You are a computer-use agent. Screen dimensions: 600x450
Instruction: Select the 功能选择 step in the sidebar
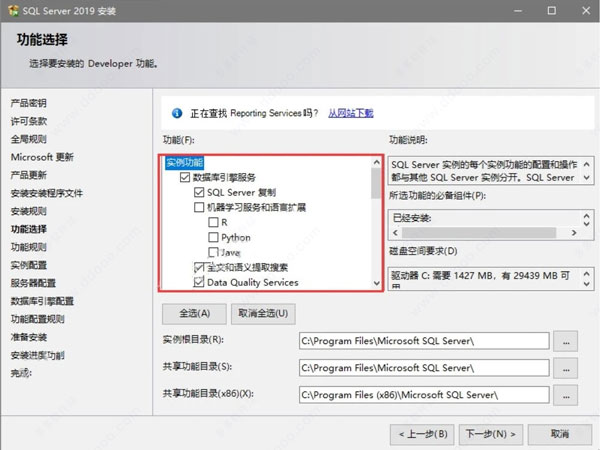coord(29,229)
